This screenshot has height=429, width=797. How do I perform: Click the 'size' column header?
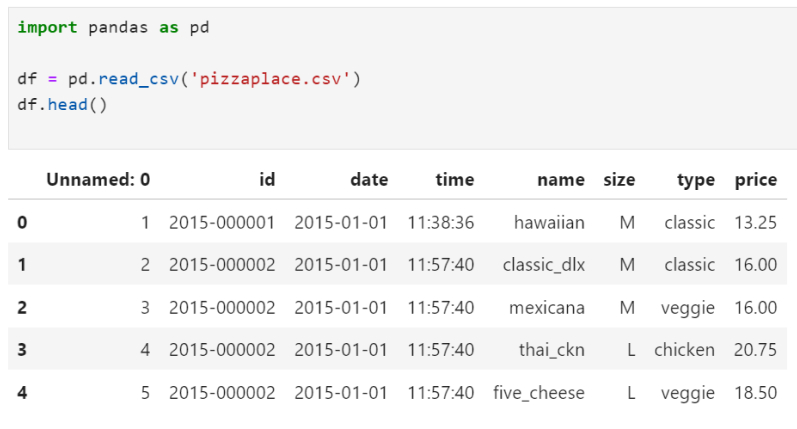[619, 180]
